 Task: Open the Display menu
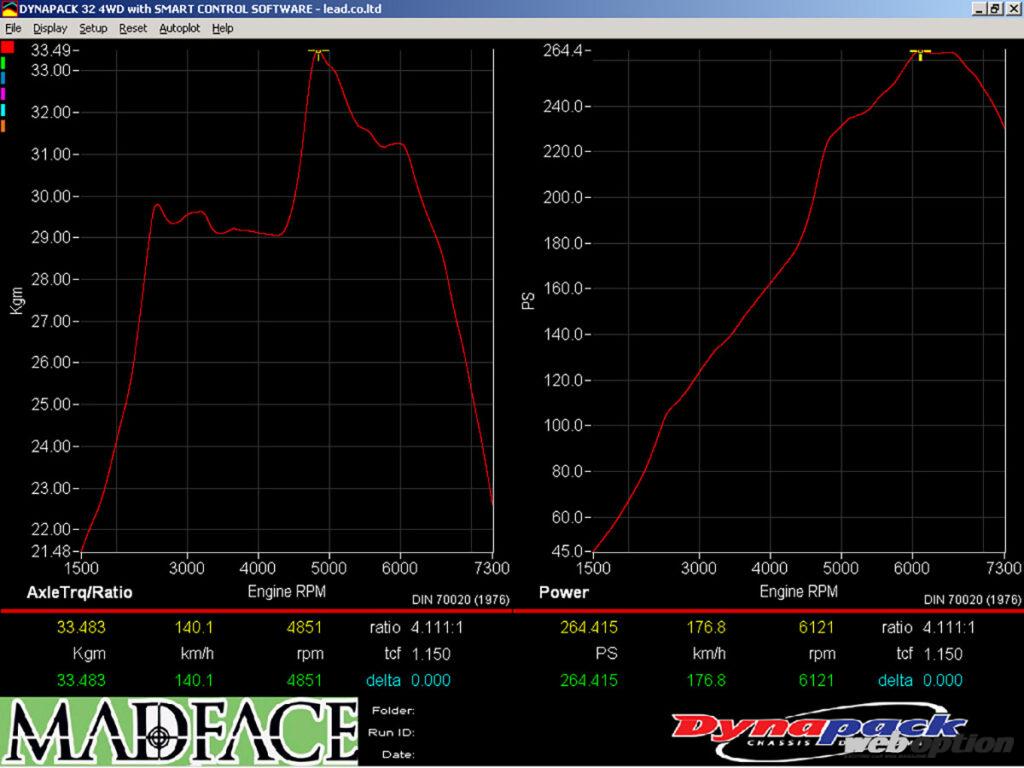click(50, 28)
